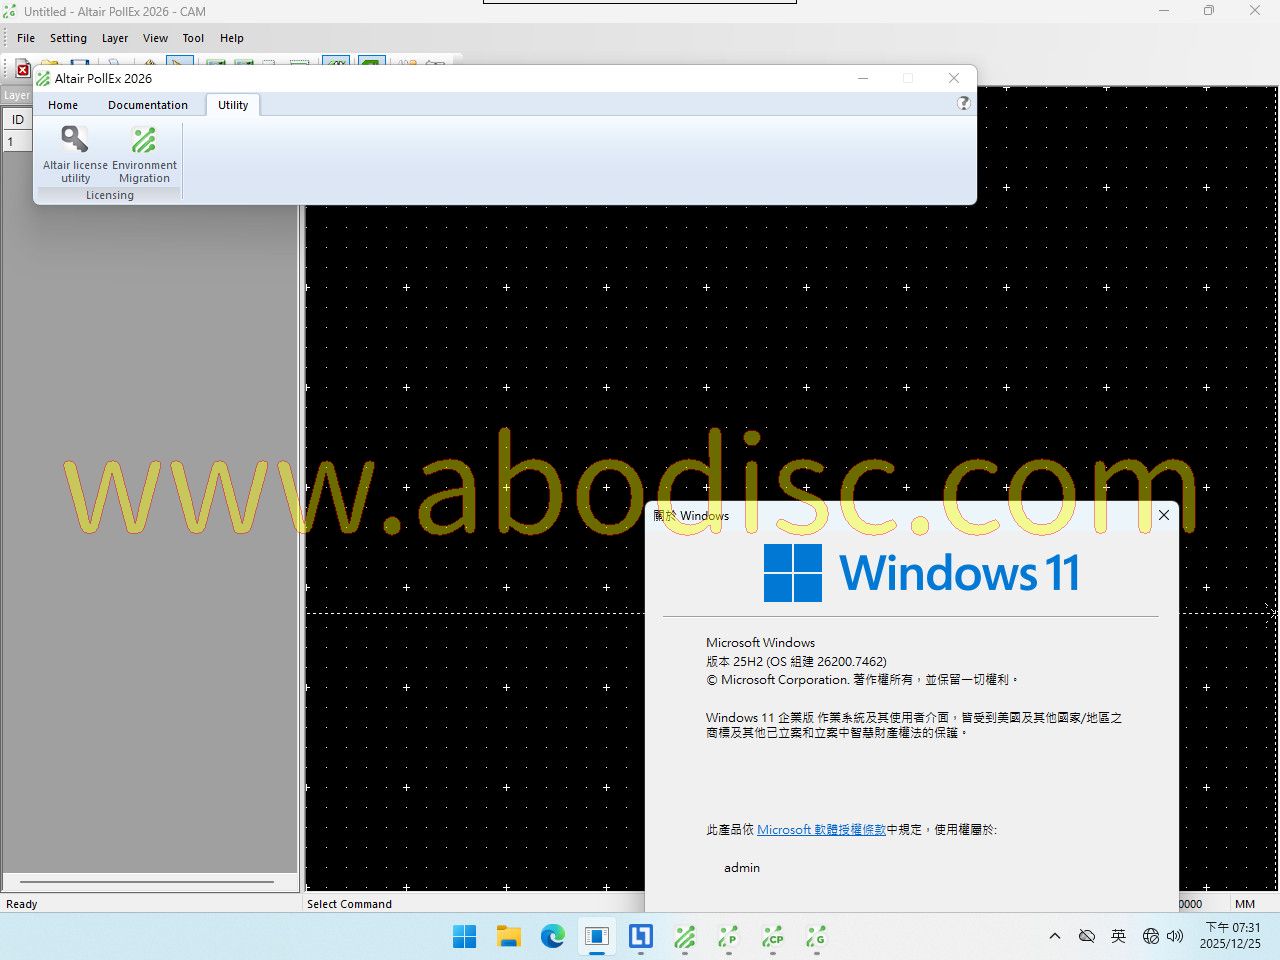The width and height of the screenshot is (1280, 960).
Task: Switch to the Home ribbon tab
Action: click(x=63, y=105)
